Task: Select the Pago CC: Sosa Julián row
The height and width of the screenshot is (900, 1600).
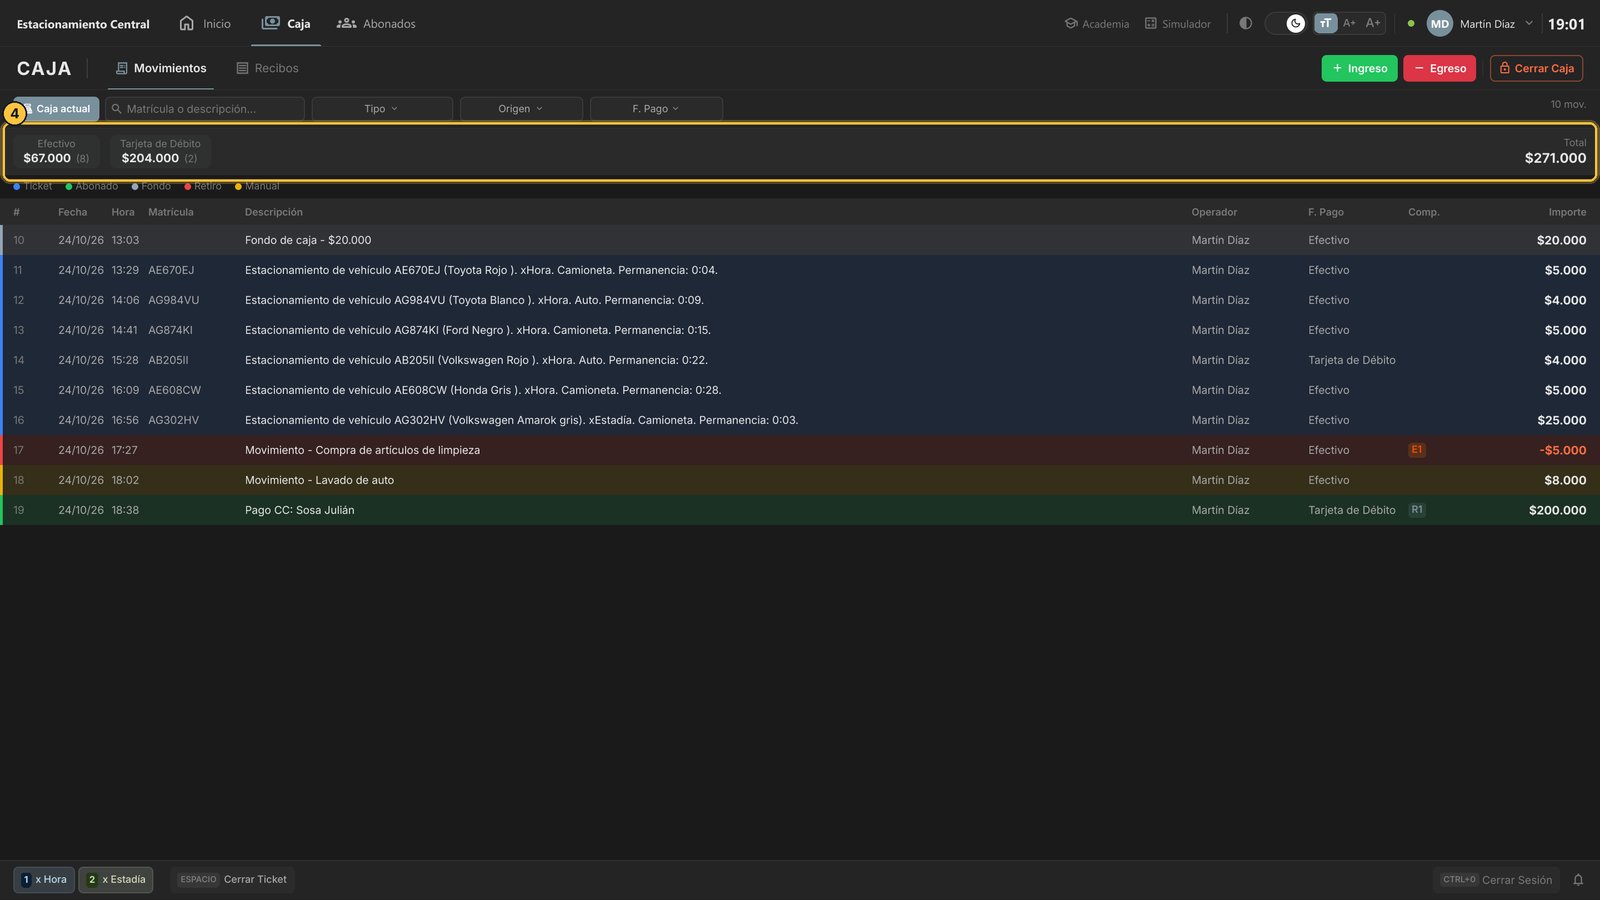Action: (800, 510)
